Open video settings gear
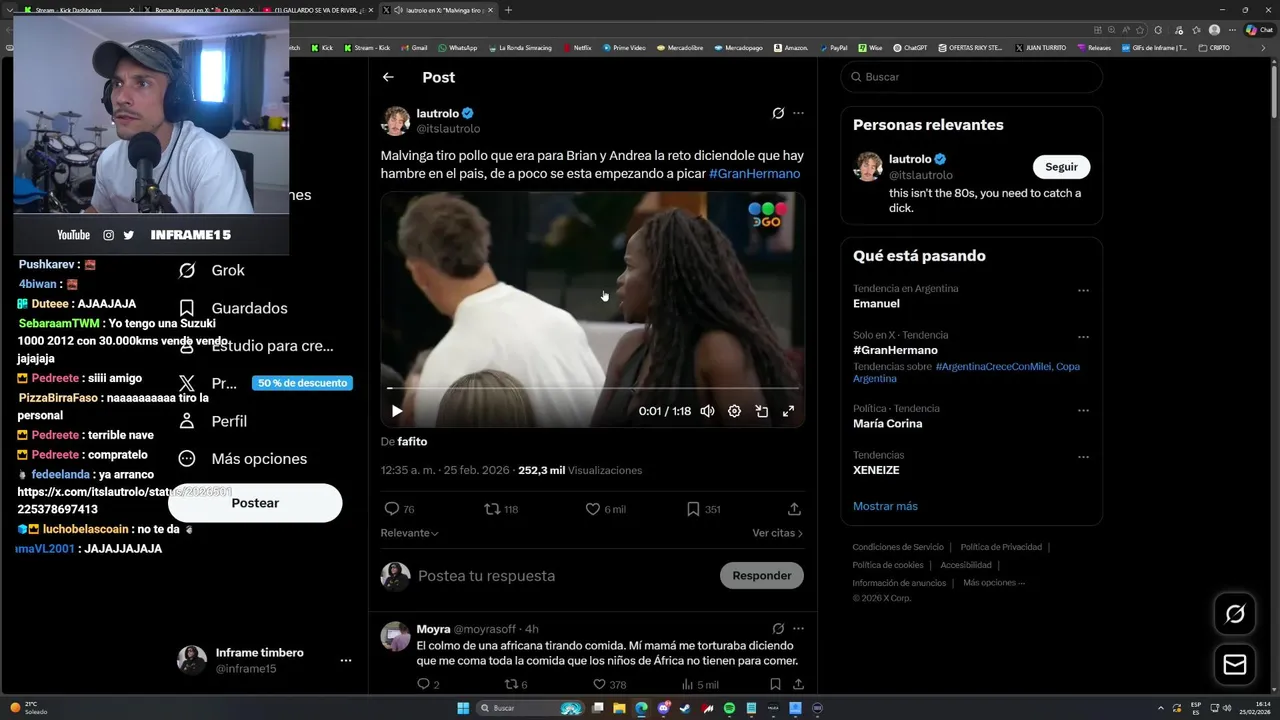The height and width of the screenshot is (720, 1280). 734,411
